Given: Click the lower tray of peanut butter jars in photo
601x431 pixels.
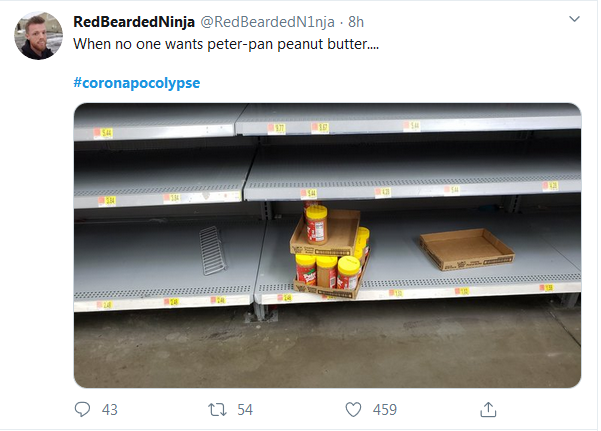Looking at the screenshot, I should [x=332, y=273].
